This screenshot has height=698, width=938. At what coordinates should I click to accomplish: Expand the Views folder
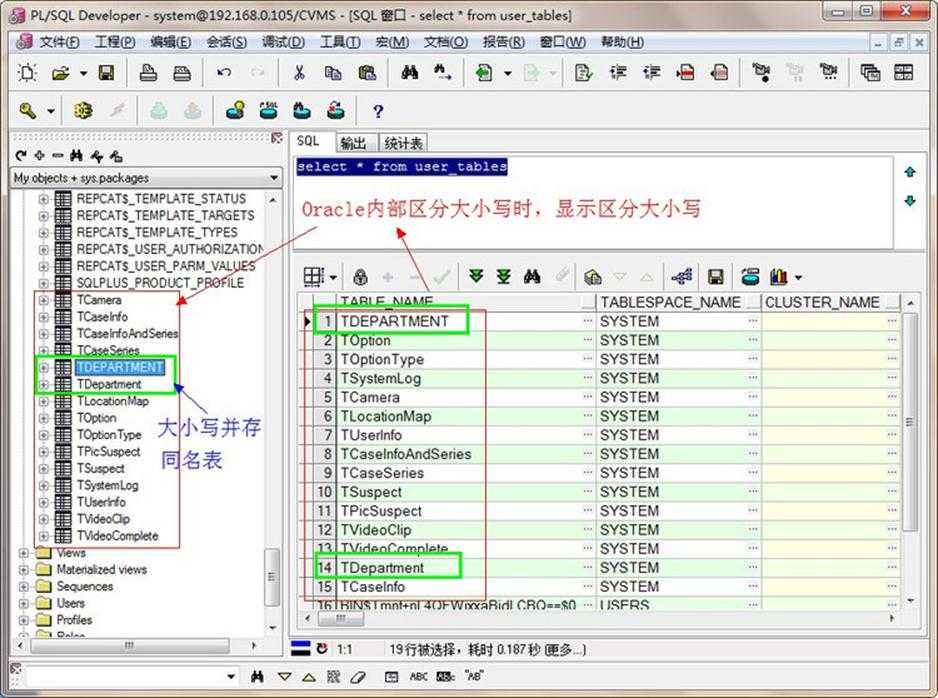point(23,553)
